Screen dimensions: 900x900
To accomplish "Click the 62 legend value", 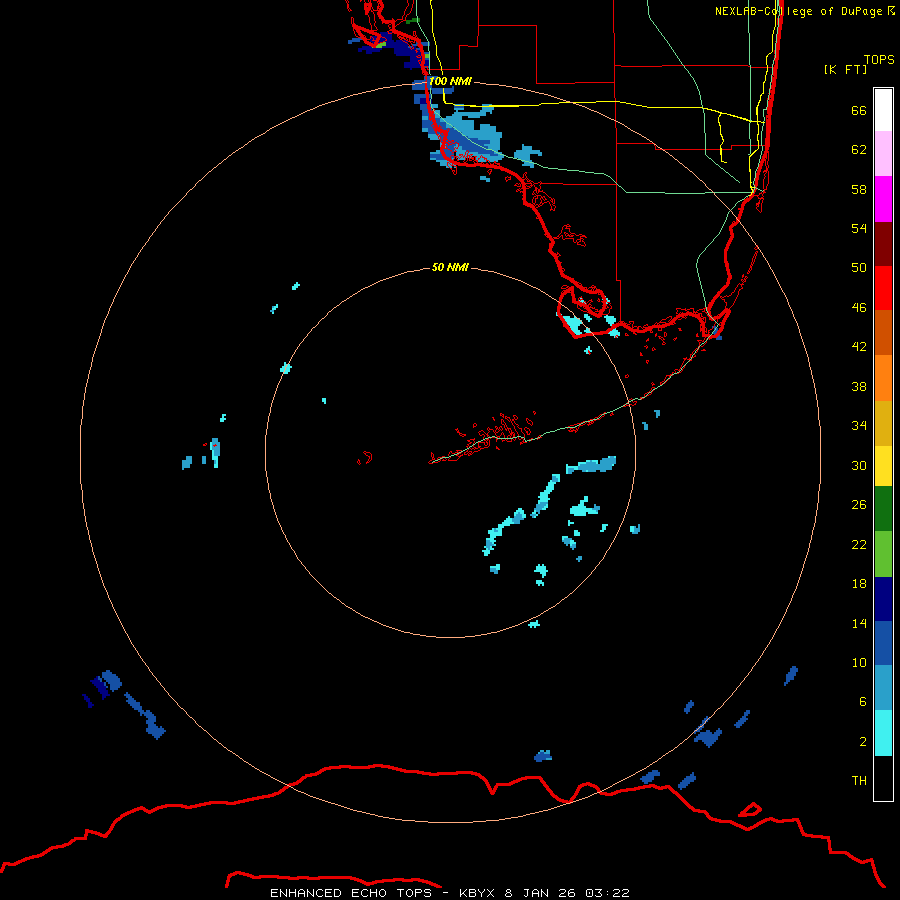I will point(859,150).
